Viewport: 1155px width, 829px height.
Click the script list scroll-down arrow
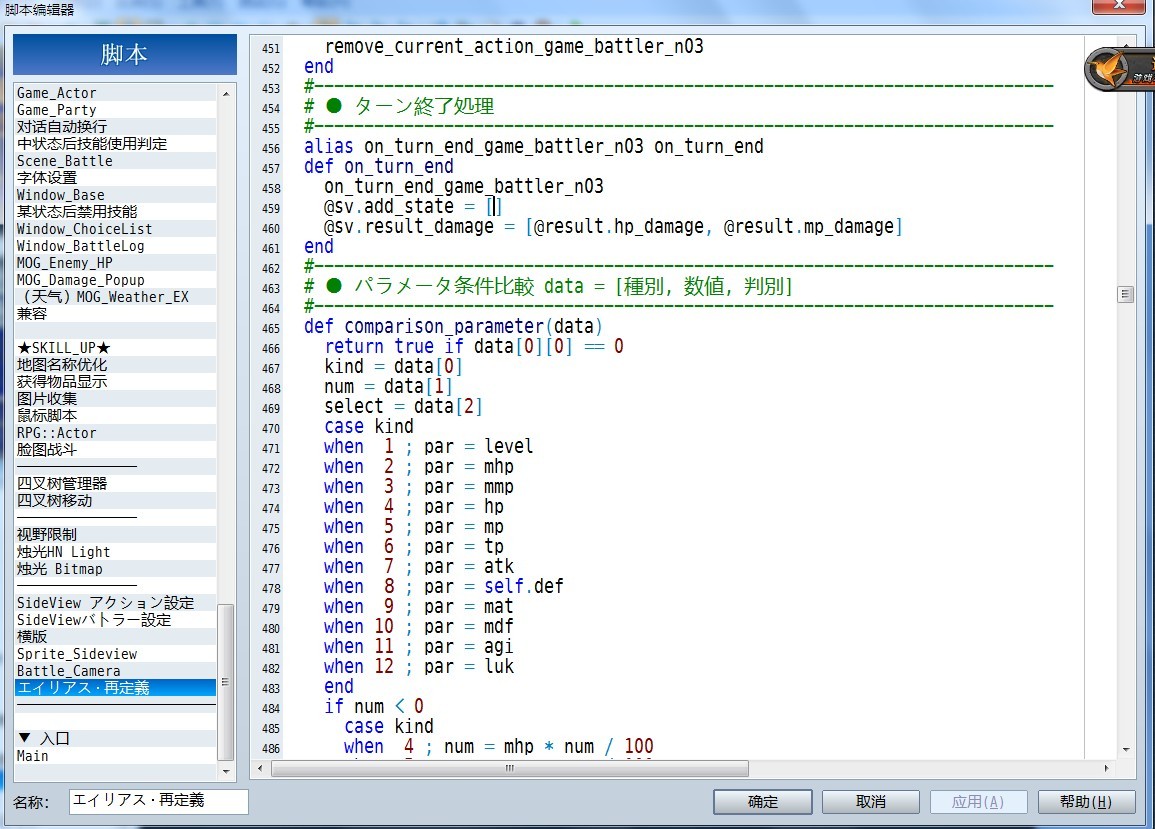click(226, 772)
